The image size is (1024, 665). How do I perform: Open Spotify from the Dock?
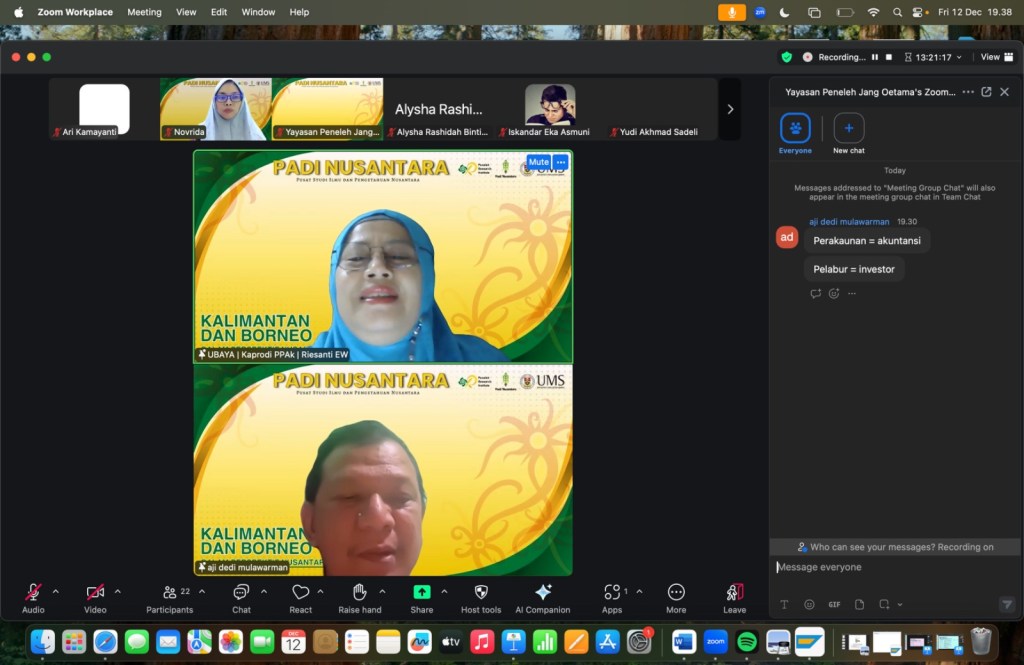point(746,641)
